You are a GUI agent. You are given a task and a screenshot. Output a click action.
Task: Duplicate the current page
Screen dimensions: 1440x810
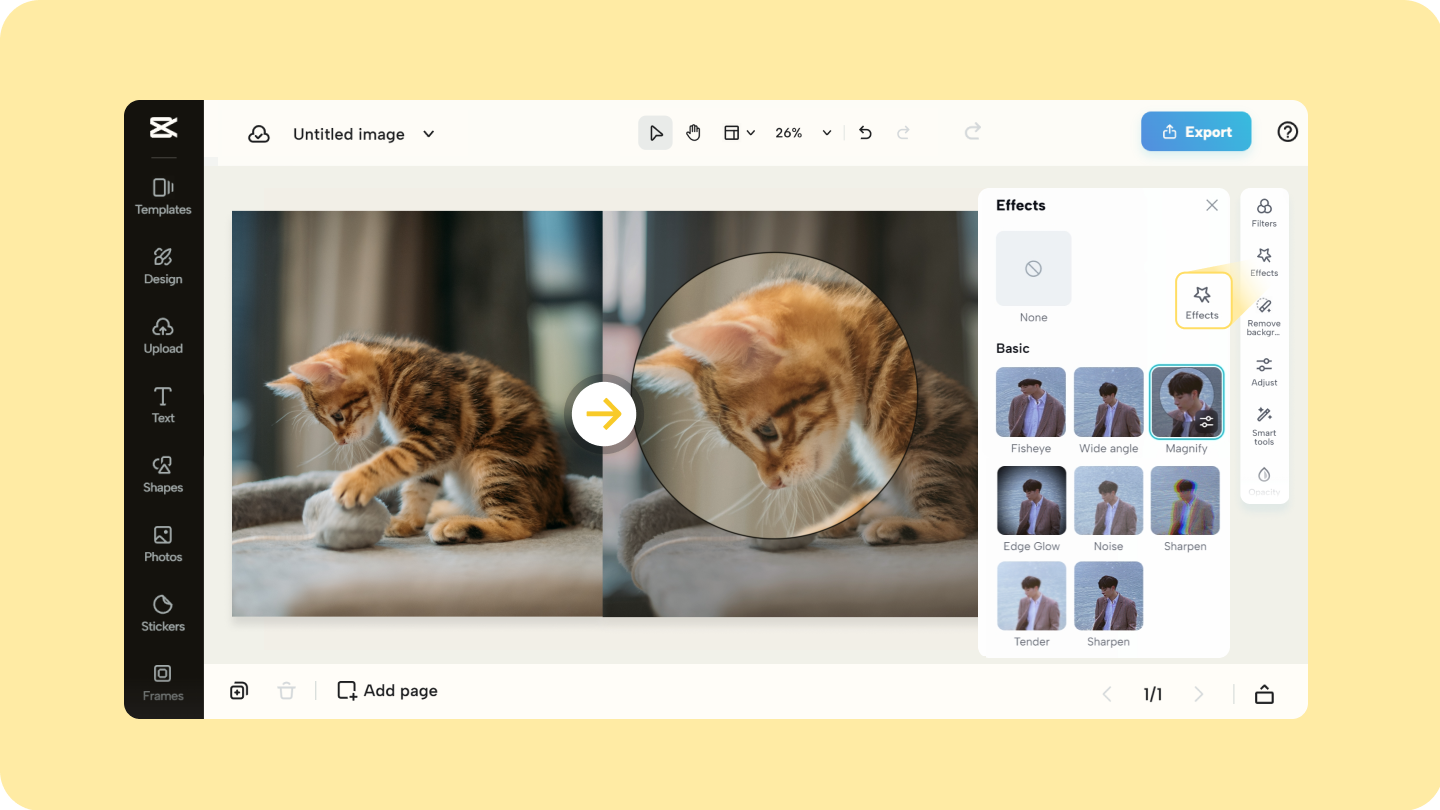tap(239, 691)
